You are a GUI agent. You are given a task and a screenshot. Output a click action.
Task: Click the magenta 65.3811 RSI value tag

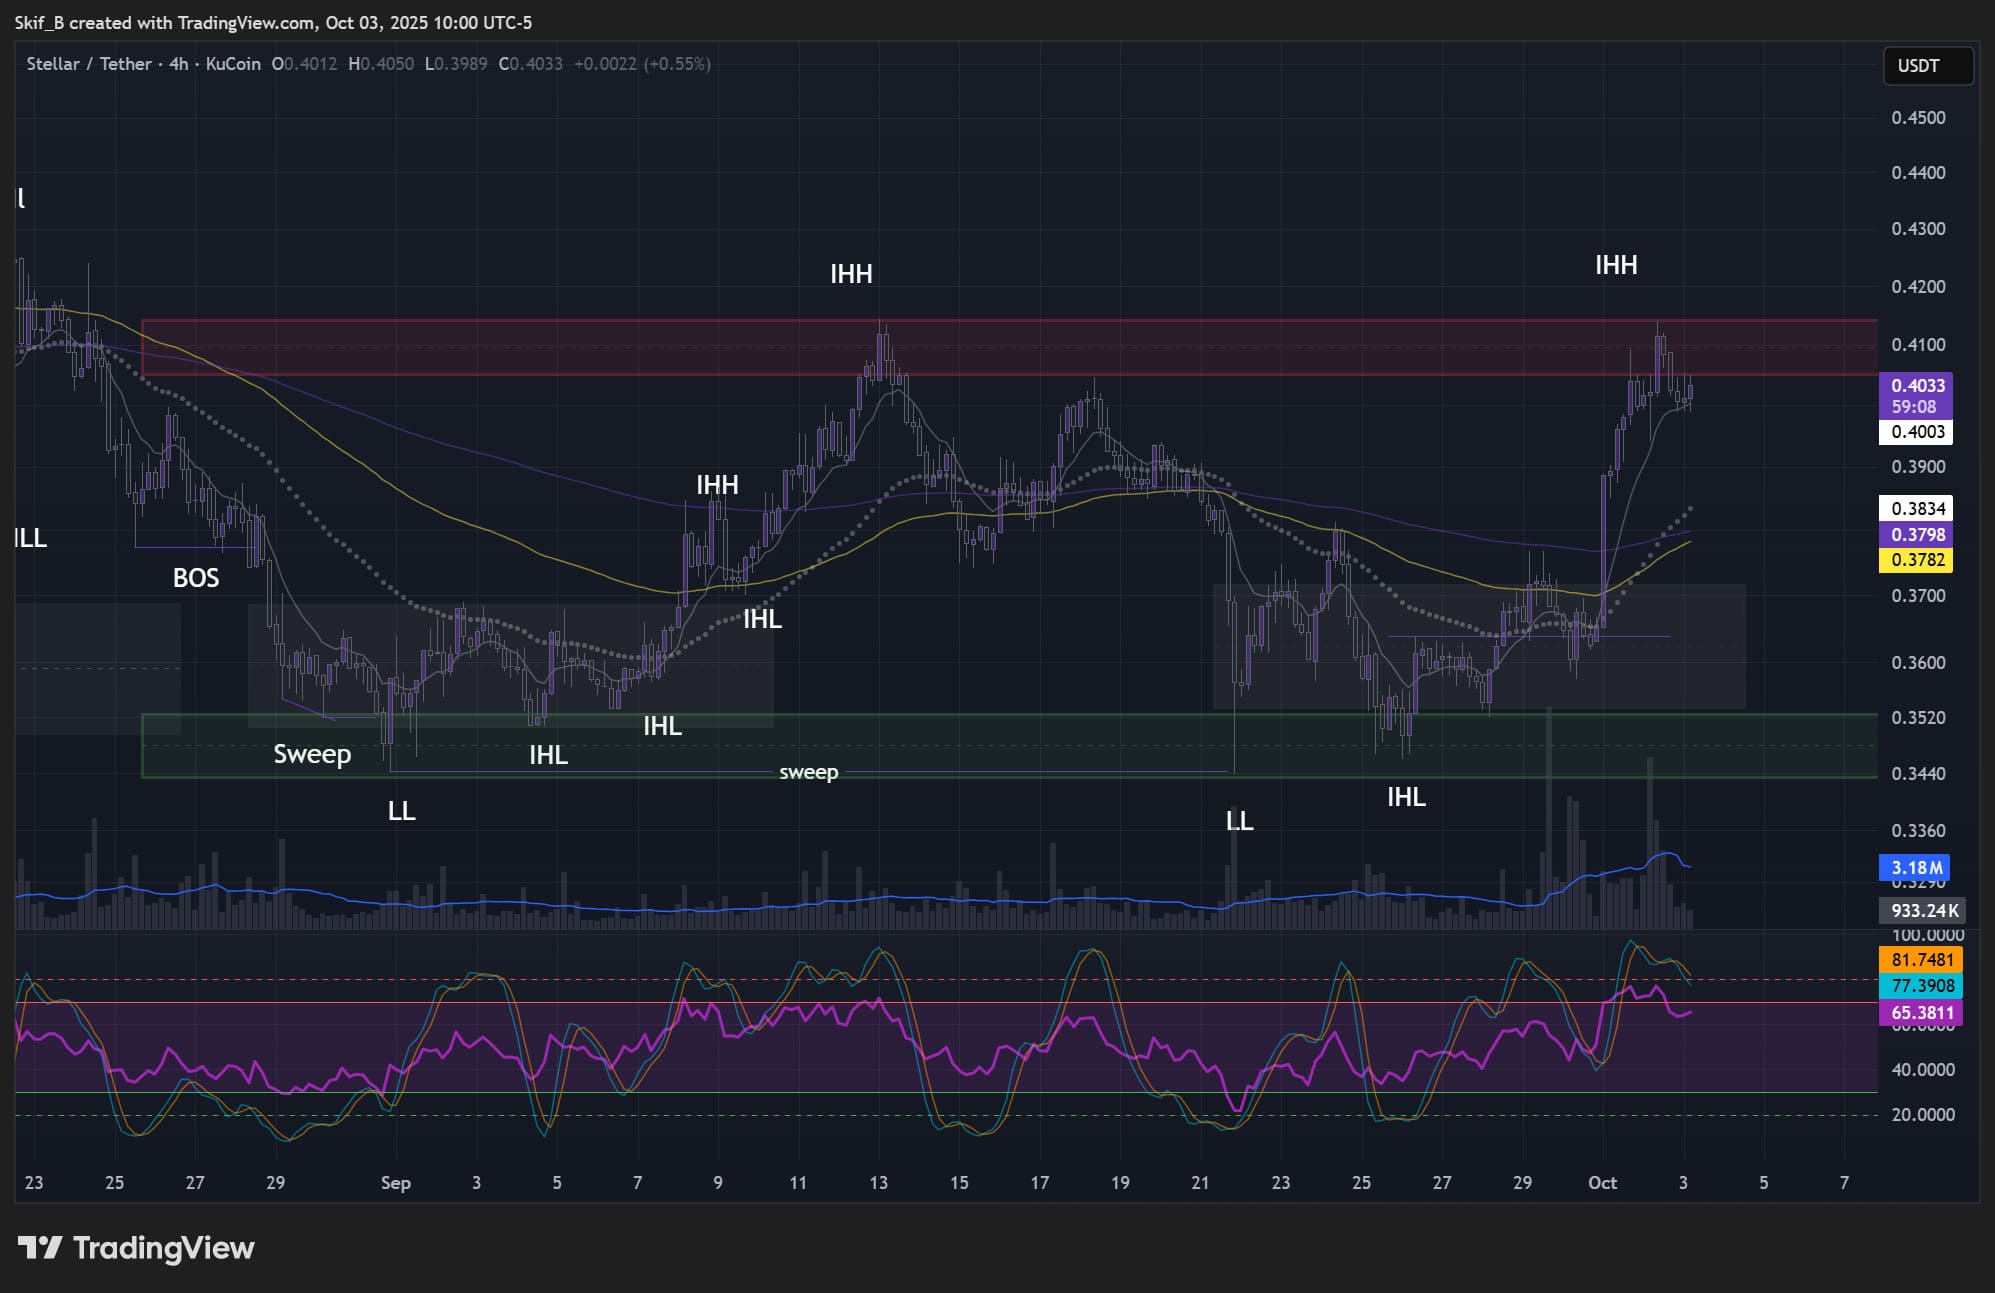(x=1921, y=1012)
